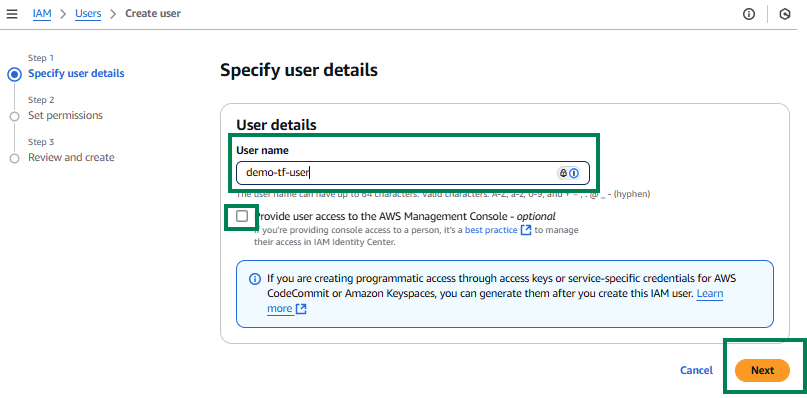Select the Step 3 Review and create indicator
The width and height of the screenshot is (807, 398).
click(14, 158)
